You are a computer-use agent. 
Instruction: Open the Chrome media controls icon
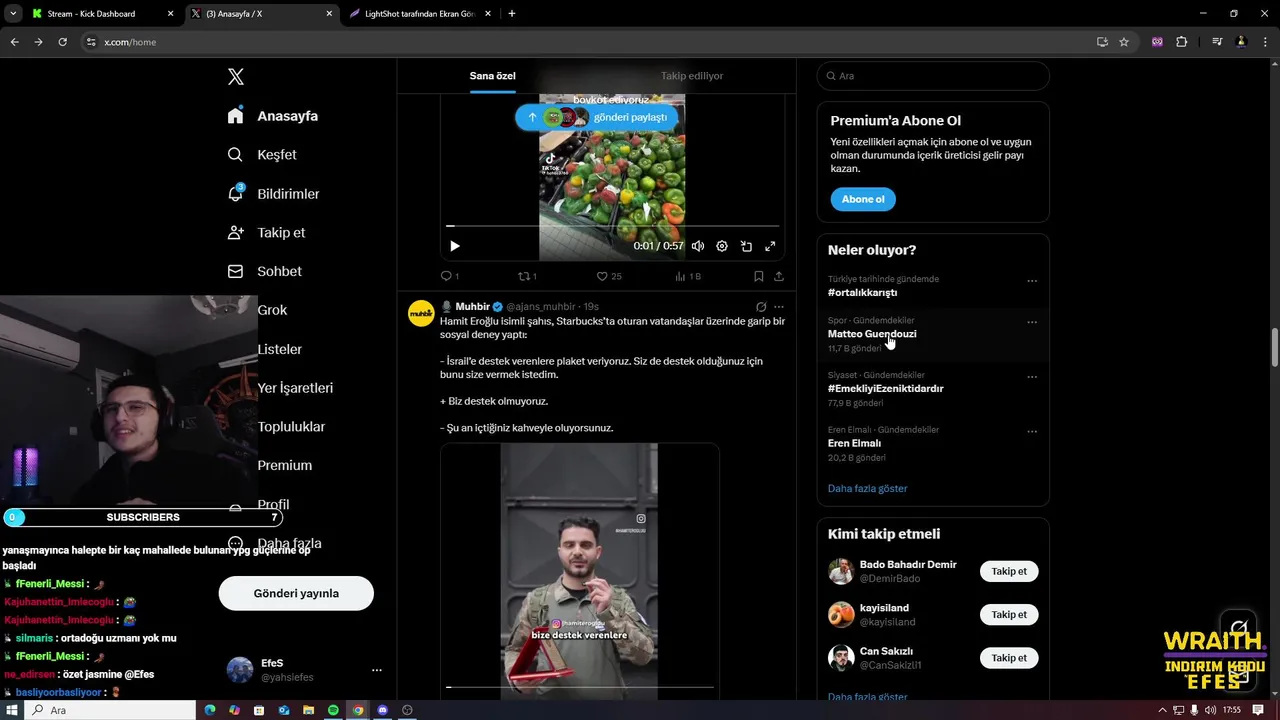click(1217, 42)
